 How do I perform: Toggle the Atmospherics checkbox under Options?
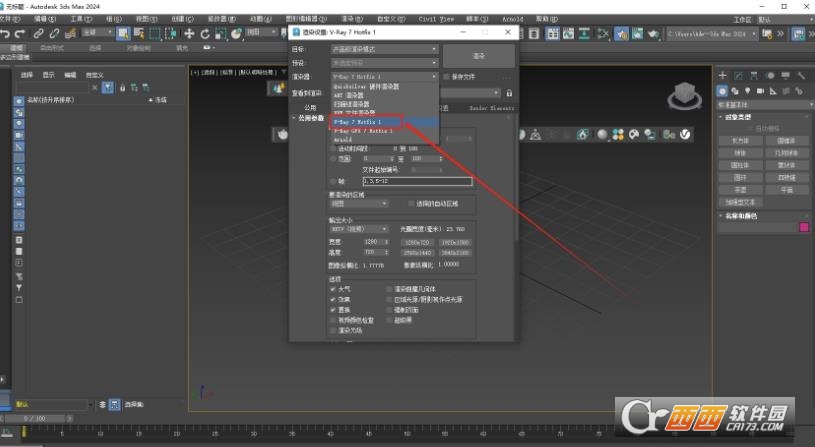[333, 288]
